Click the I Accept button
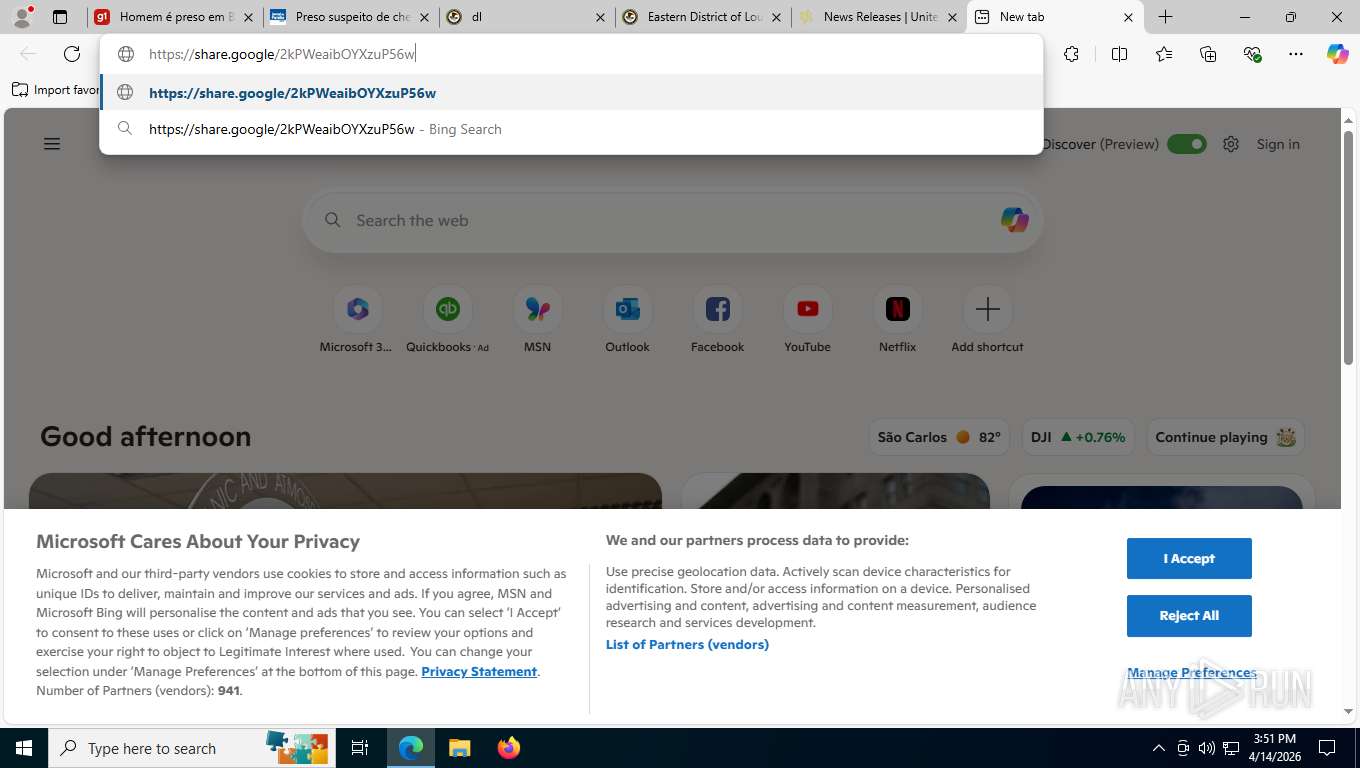The width and height of the screenshot is (1360, 768). (x=1189, y=558)
